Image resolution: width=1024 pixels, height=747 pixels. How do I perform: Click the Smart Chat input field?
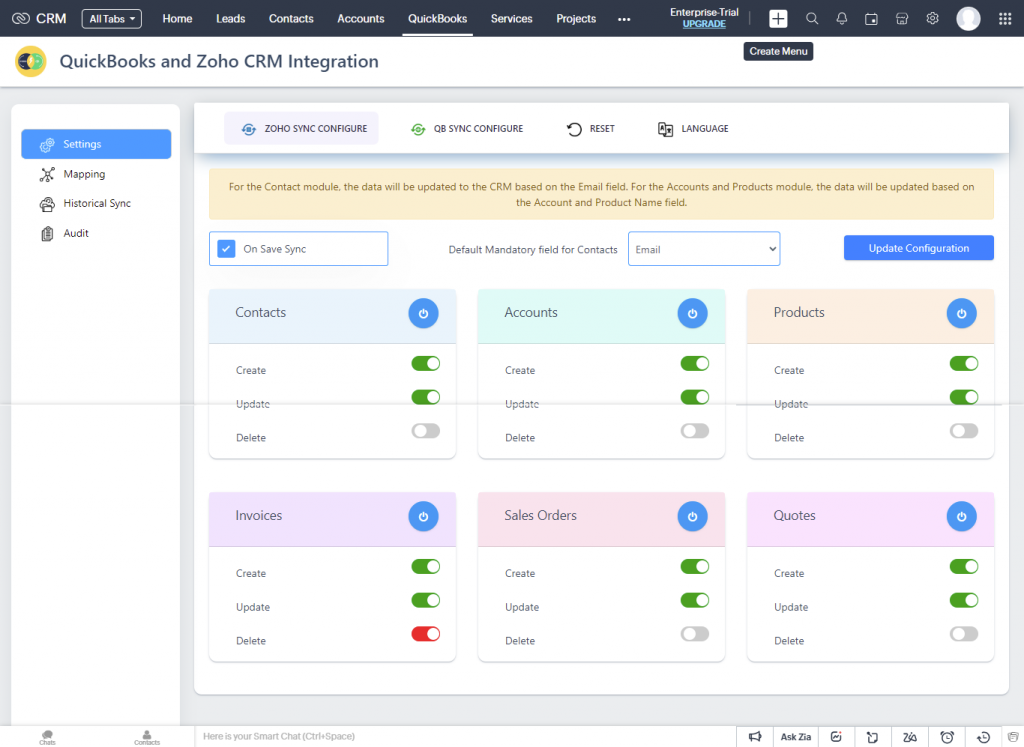click(465, 737)
